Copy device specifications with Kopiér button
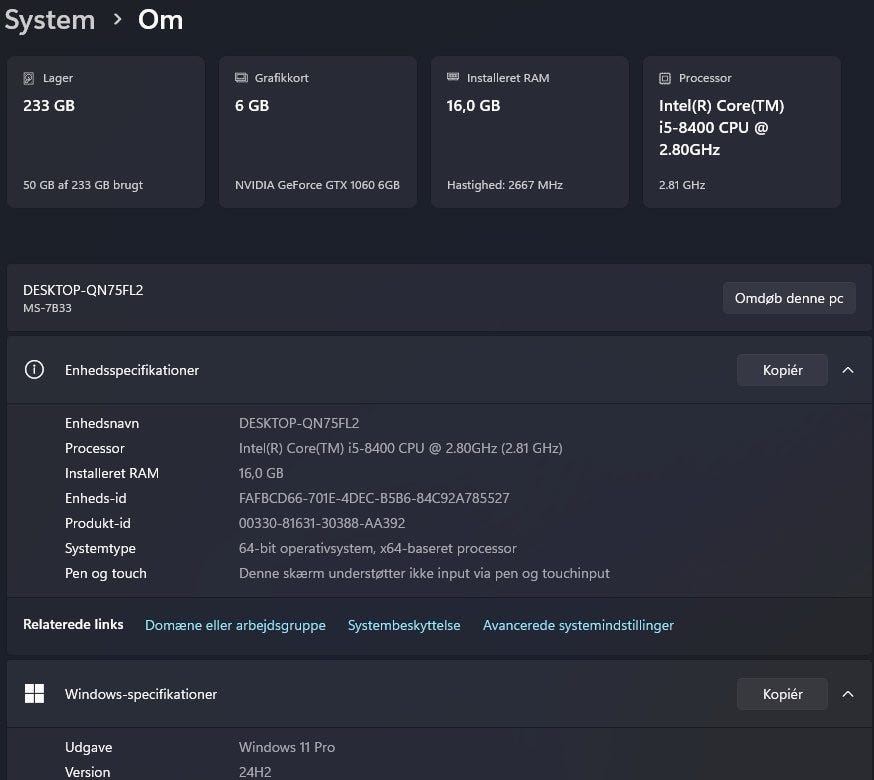The image size is (874, 780). click(782, 370)
